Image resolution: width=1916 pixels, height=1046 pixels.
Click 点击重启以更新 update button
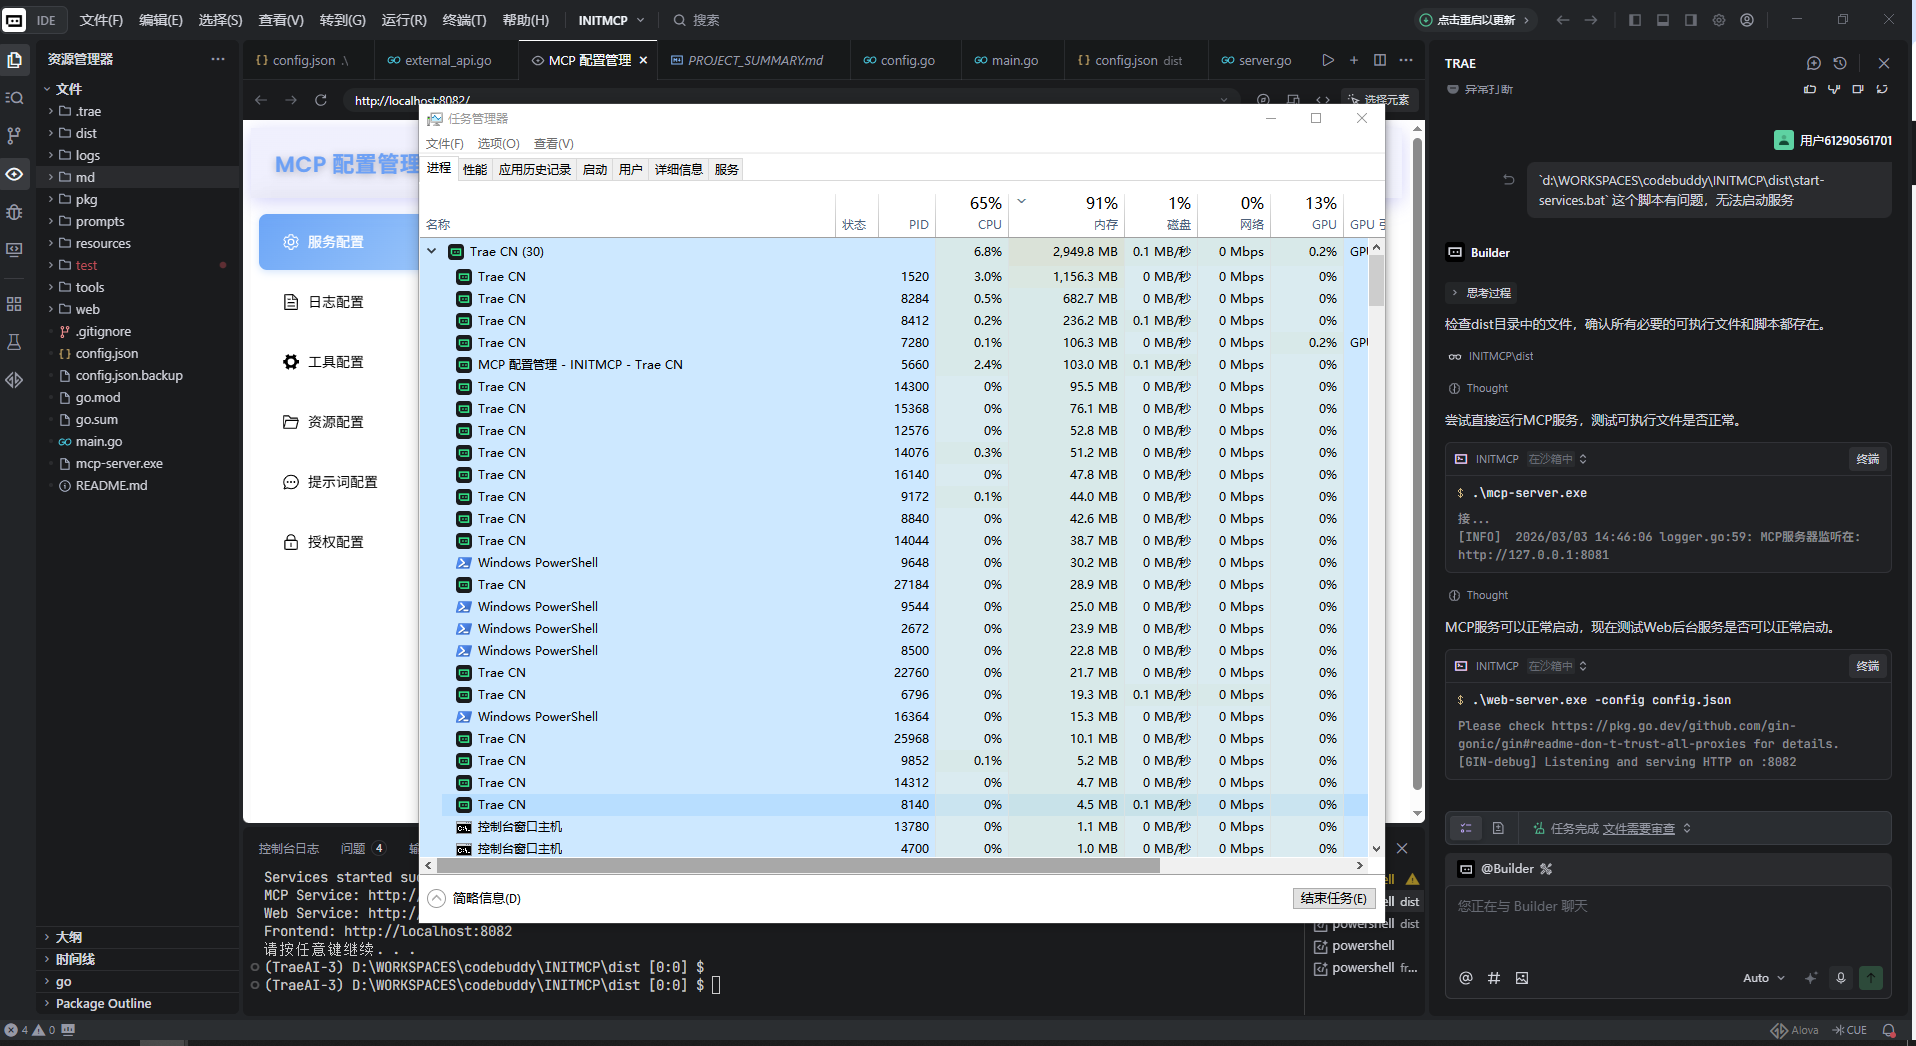(x=1475, y=20)
